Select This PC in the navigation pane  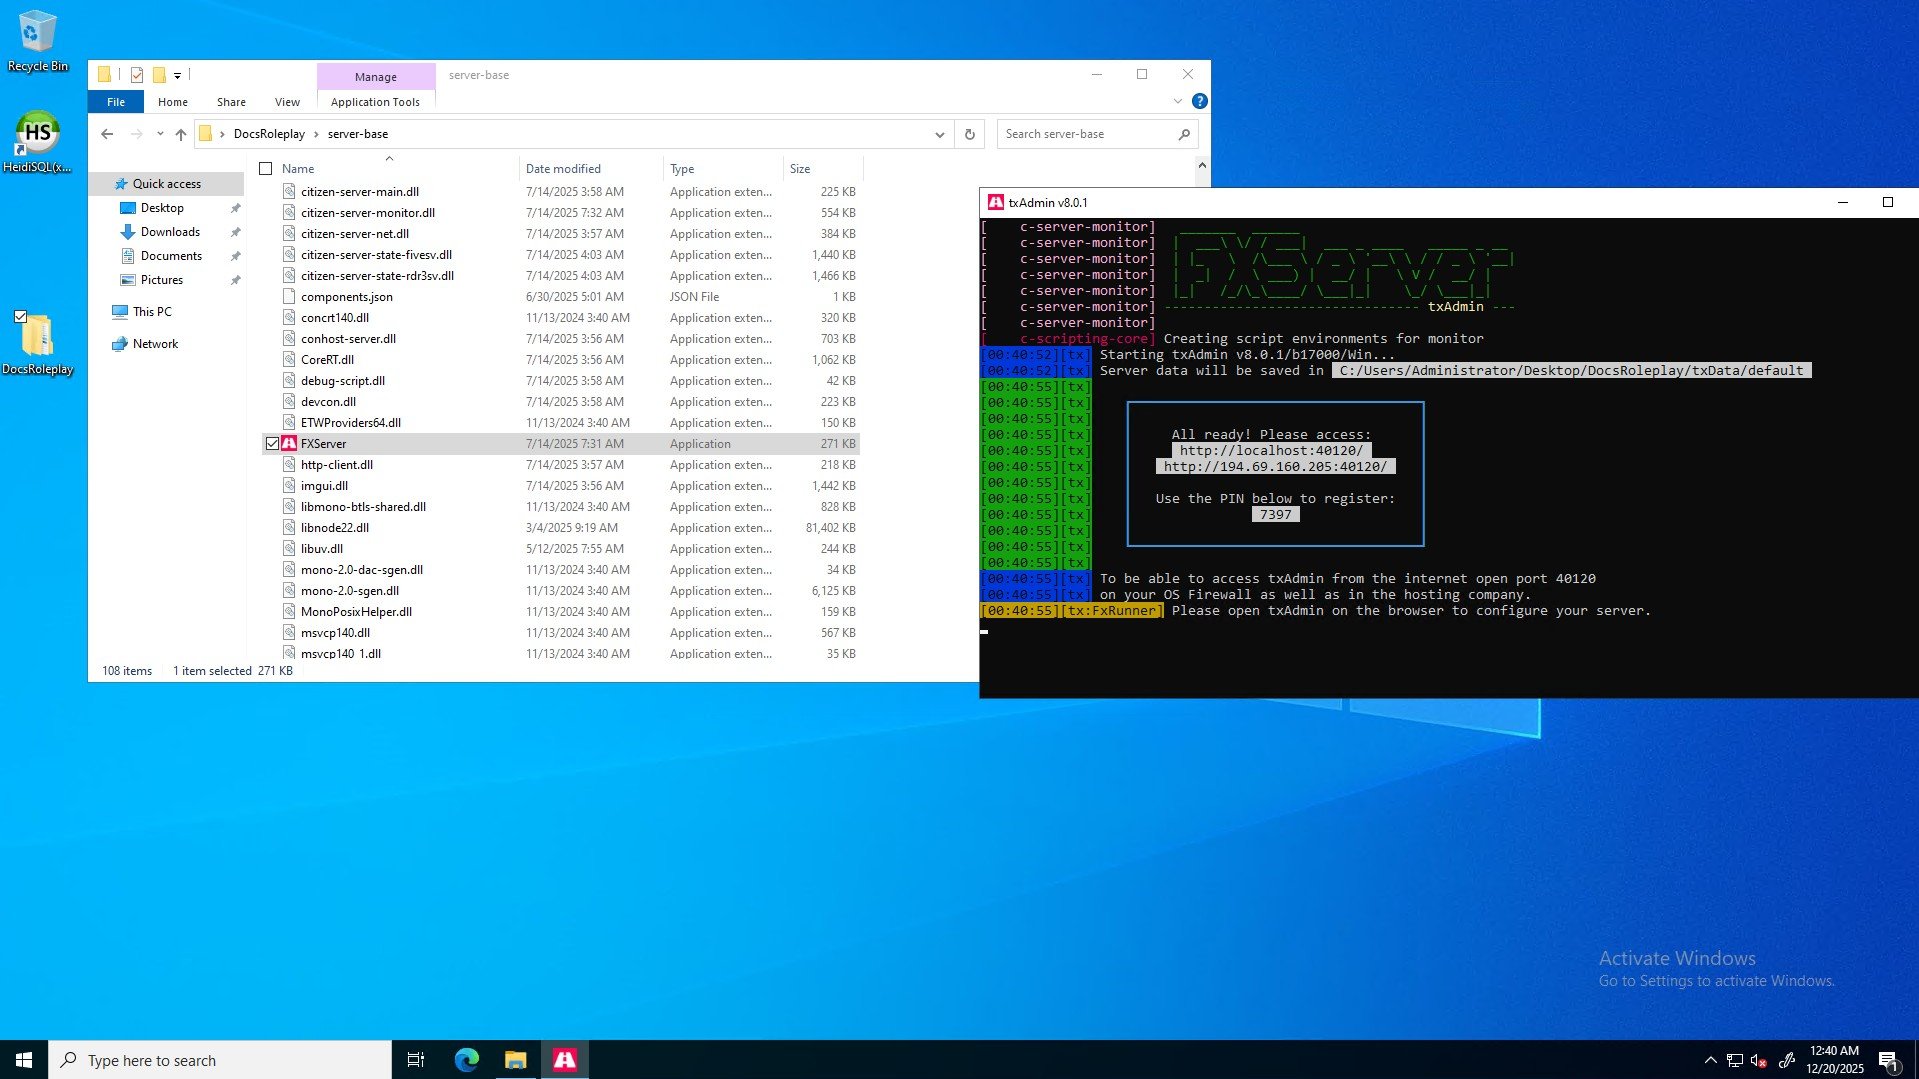coord(152,312)
